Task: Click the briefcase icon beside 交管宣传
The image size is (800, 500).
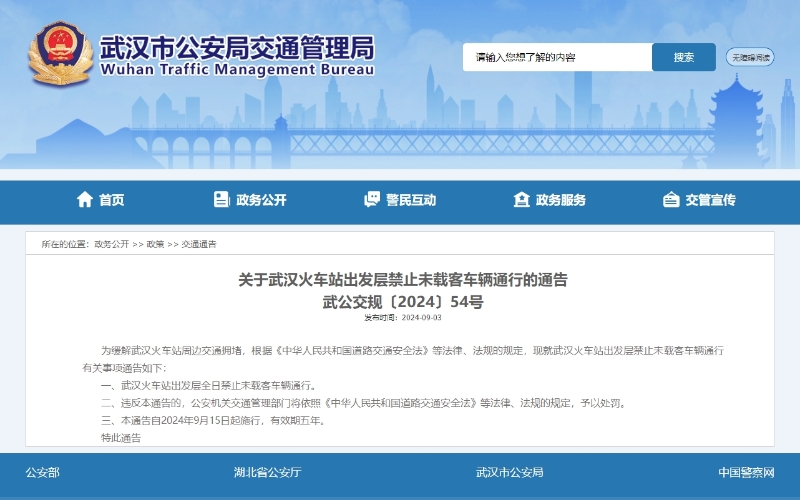Action: pos(671,199)
